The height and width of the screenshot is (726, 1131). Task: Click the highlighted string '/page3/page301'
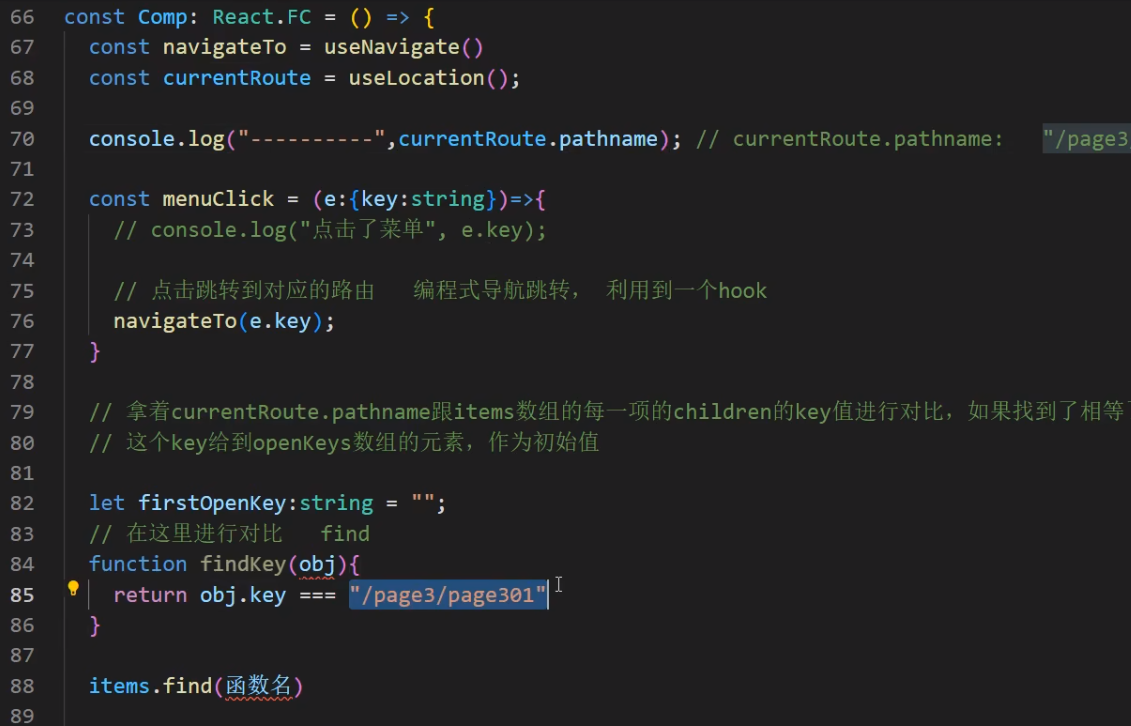(447, 594)
